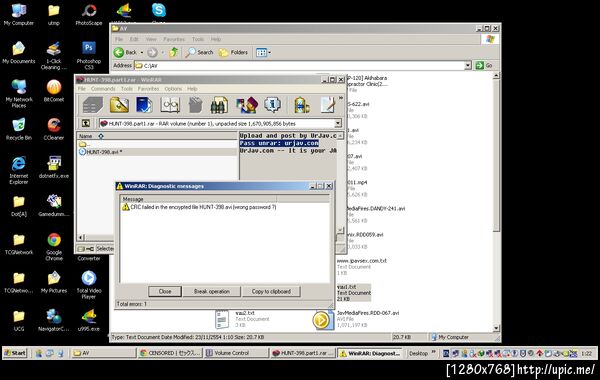Select the wau1.txt file in Explorer
Image resolution: width=600 pixels, height=380 pixels.
click(x=354, y=293)
